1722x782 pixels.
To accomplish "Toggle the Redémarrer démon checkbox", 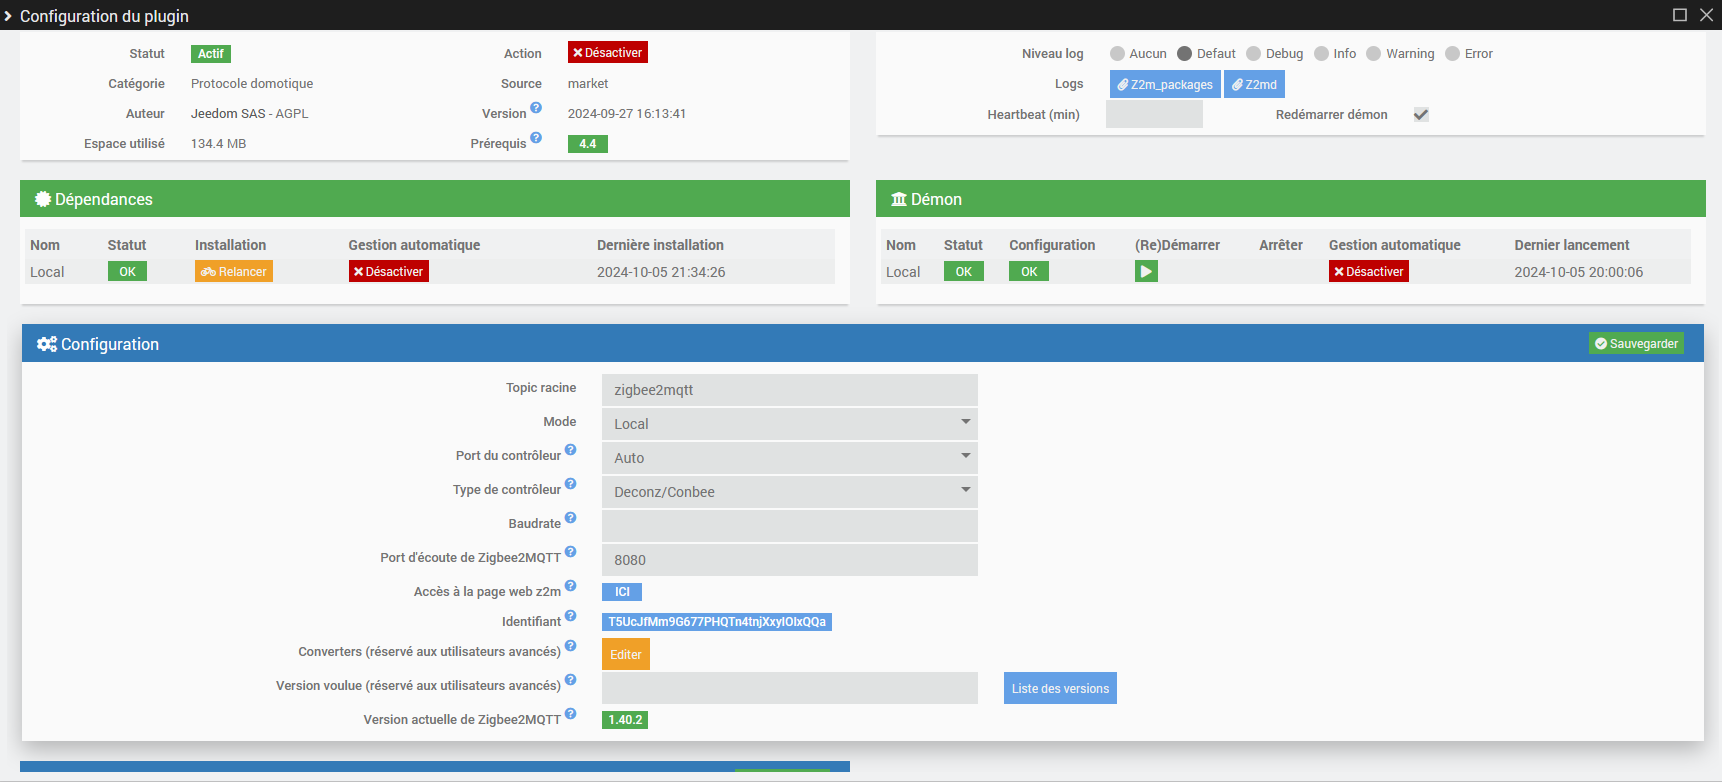I will (x=1421, y=115).
